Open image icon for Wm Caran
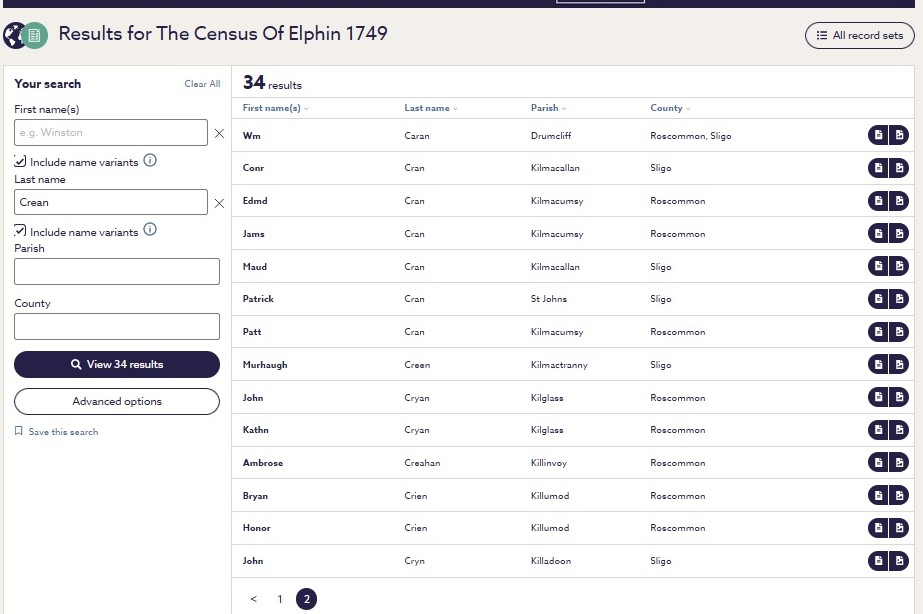The image size is (923, 614). coord(899,135)
